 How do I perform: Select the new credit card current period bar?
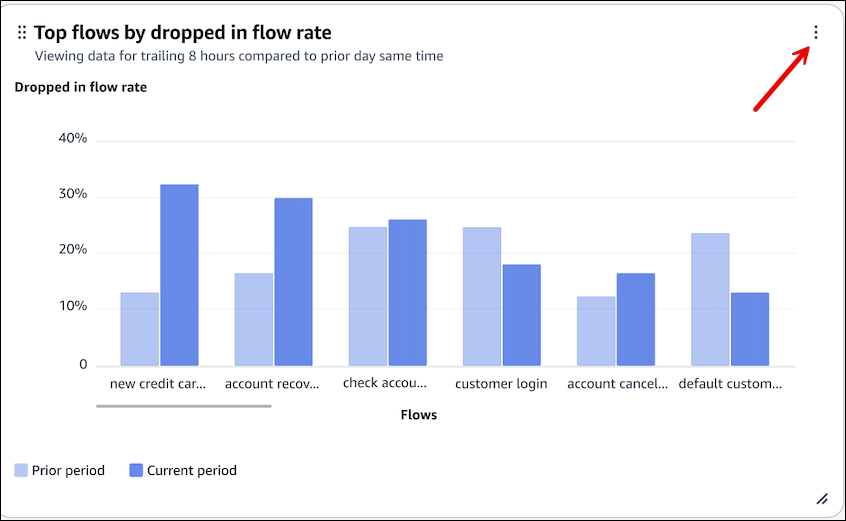[x=179, y=275]
